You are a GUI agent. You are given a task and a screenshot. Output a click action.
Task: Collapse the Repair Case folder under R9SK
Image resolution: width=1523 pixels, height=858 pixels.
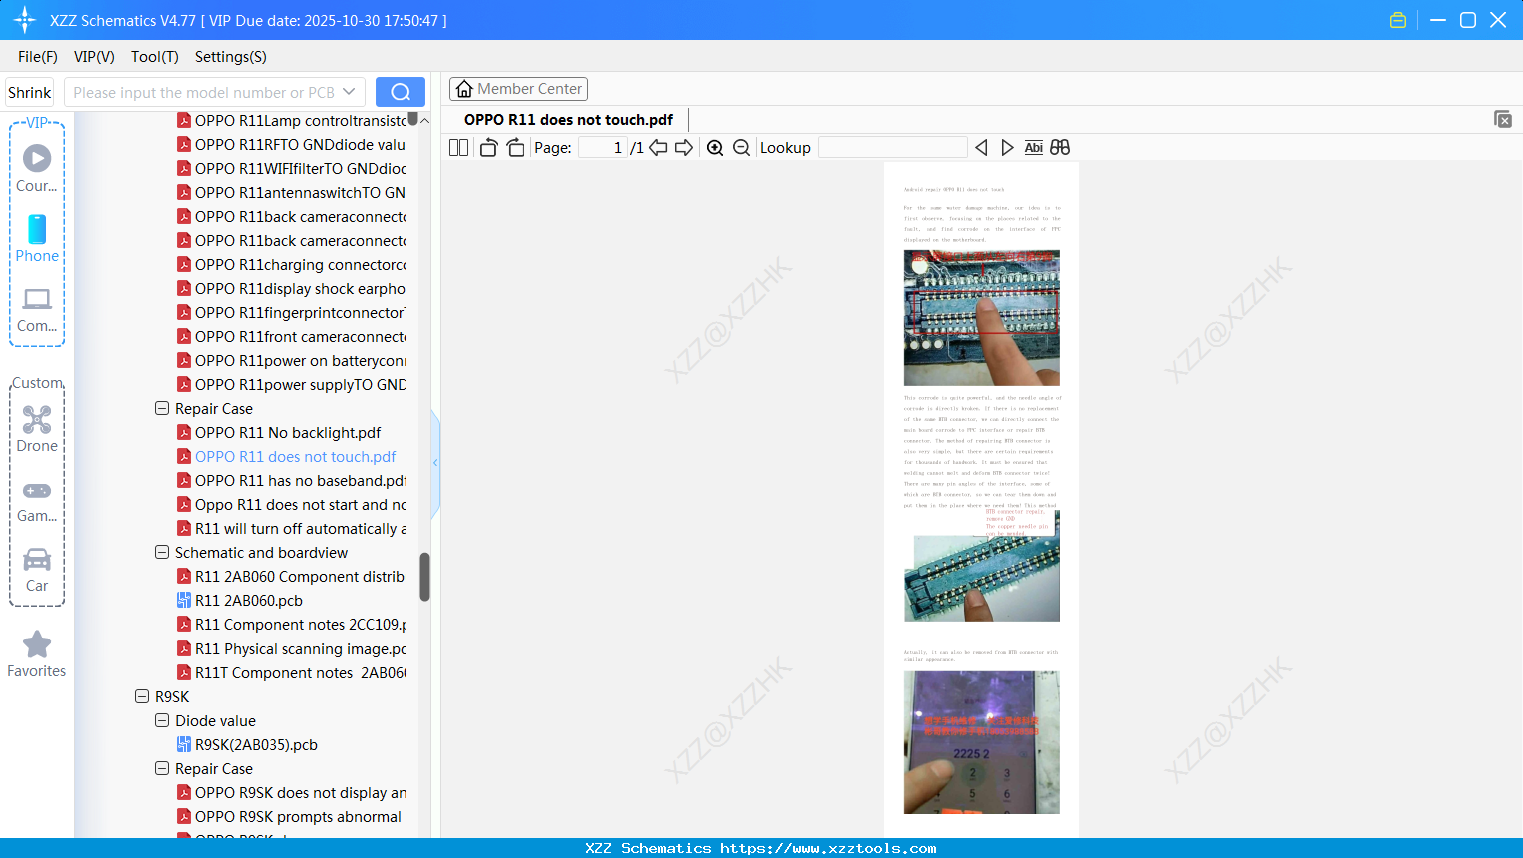[162, 769]
